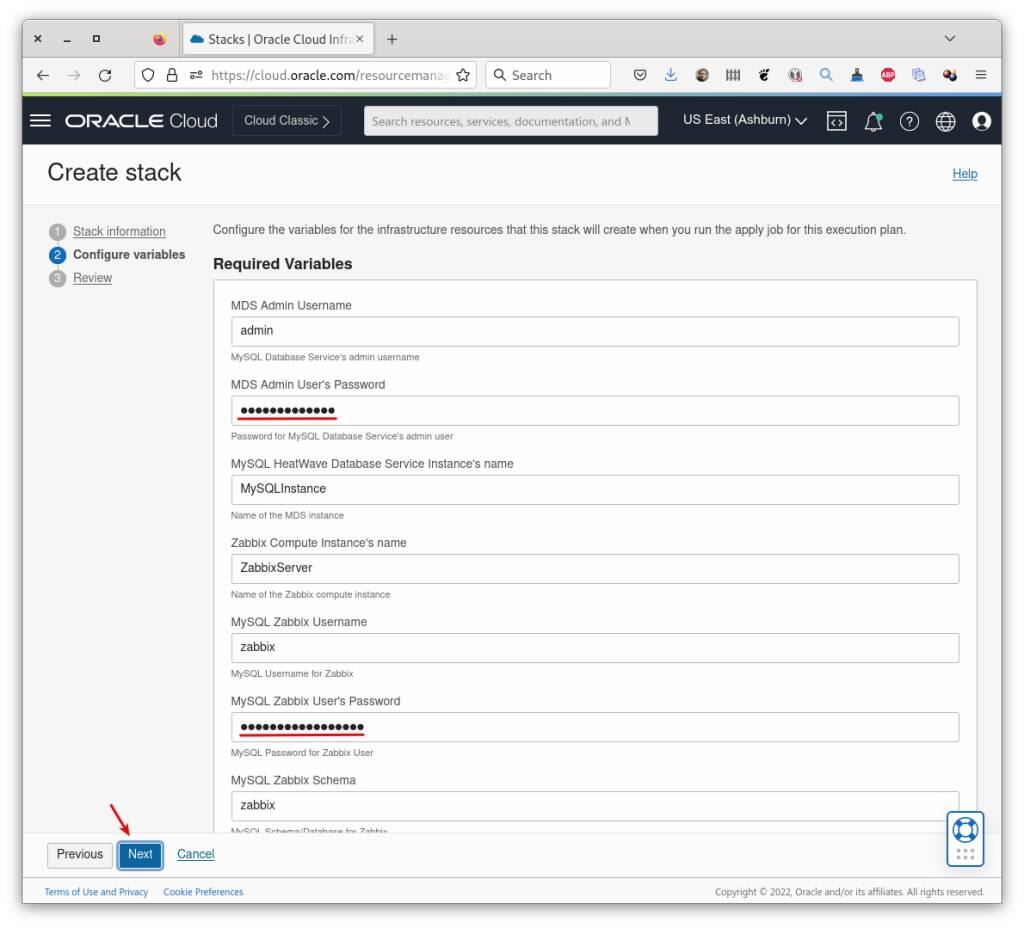Open the Help link

pyautogui.click(x=965, y=174)
